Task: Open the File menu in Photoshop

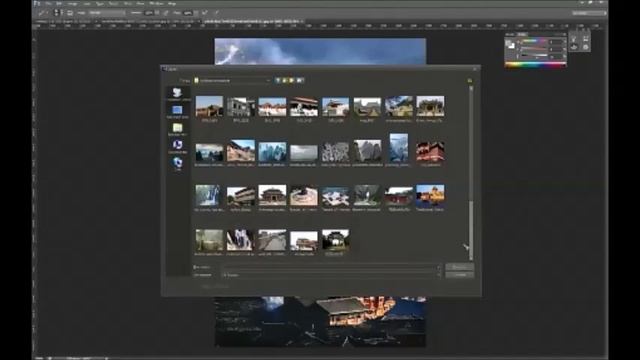Action: [x=48, y=3]
